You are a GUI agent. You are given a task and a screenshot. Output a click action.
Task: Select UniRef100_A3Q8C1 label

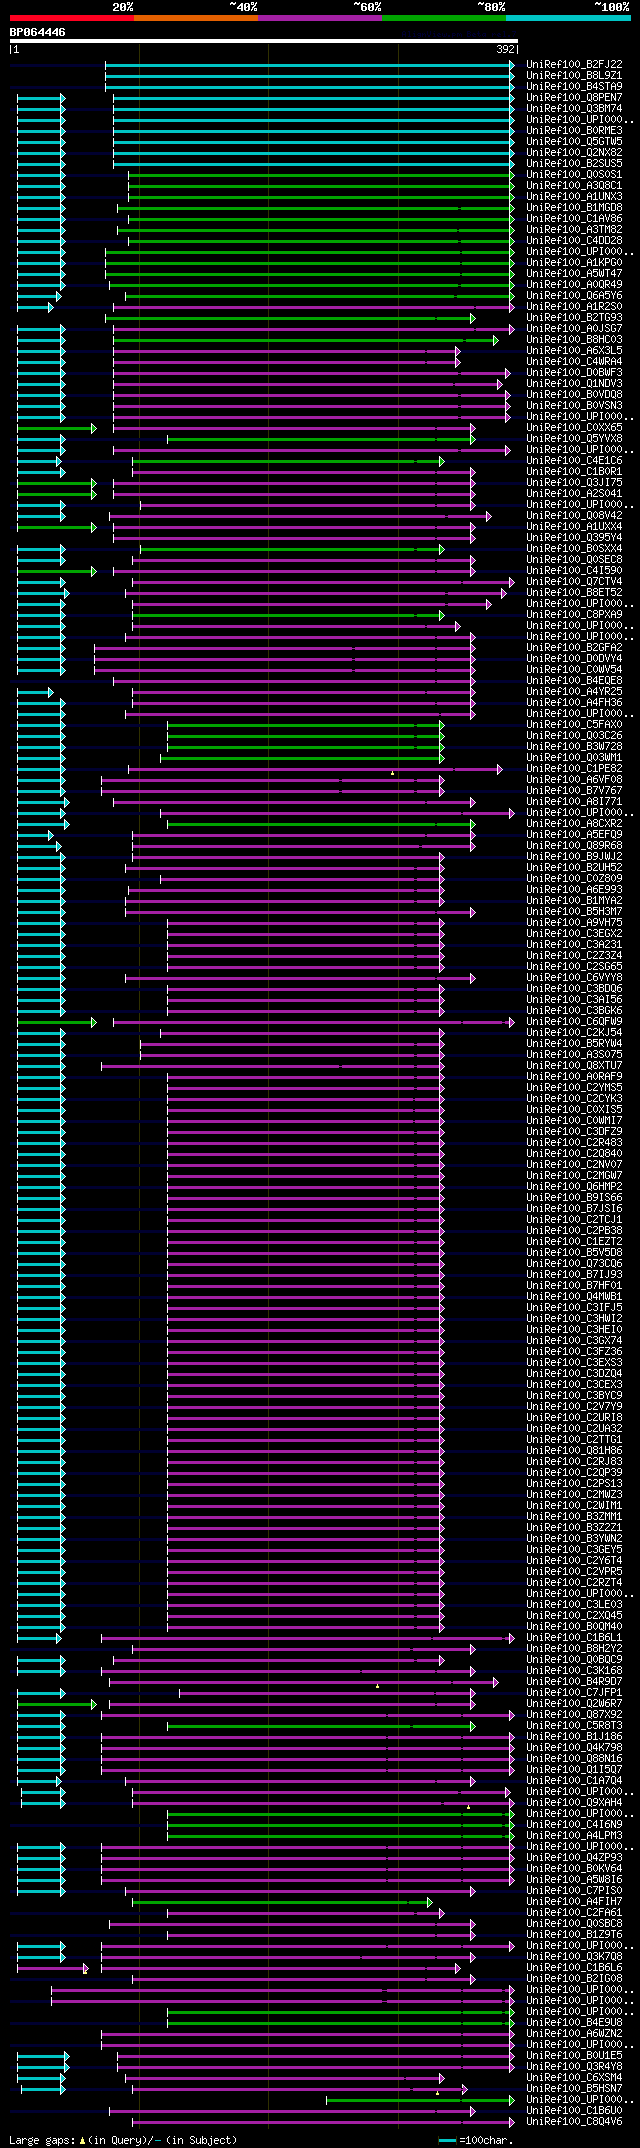coord(574,185)
